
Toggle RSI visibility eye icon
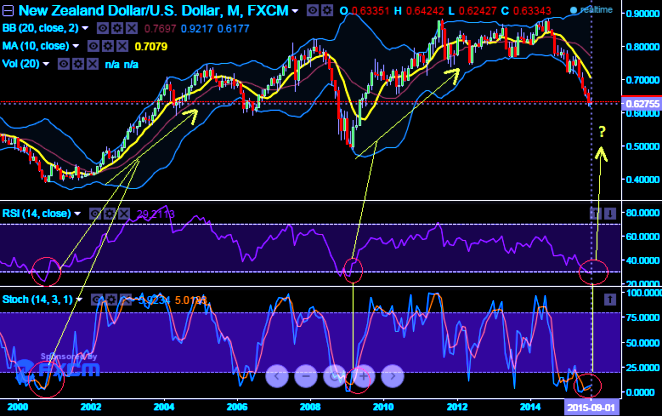pos(95,214)
